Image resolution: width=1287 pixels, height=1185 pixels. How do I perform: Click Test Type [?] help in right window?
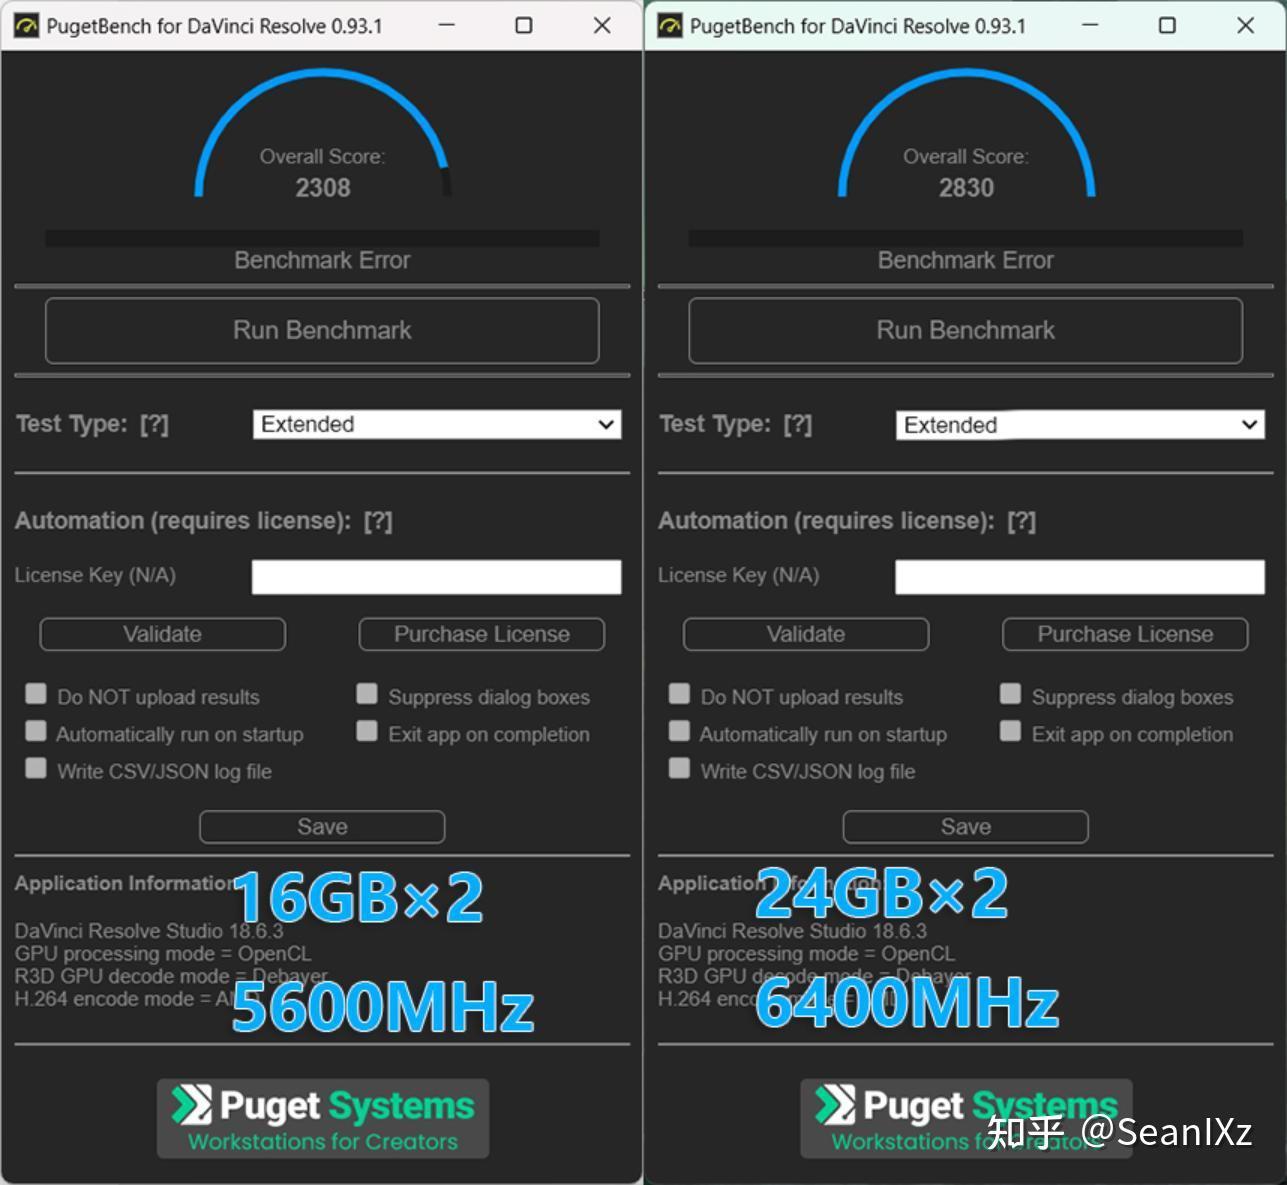click(798, 424)
